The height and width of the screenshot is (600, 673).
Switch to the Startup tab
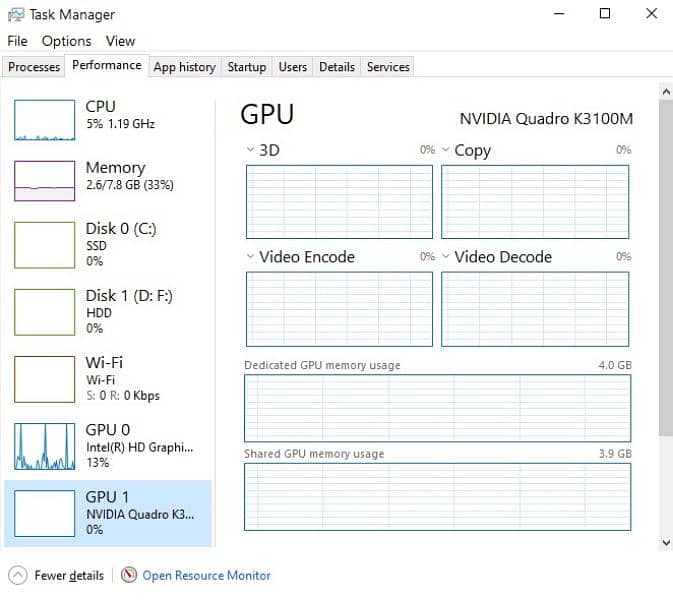coord(246,67)
